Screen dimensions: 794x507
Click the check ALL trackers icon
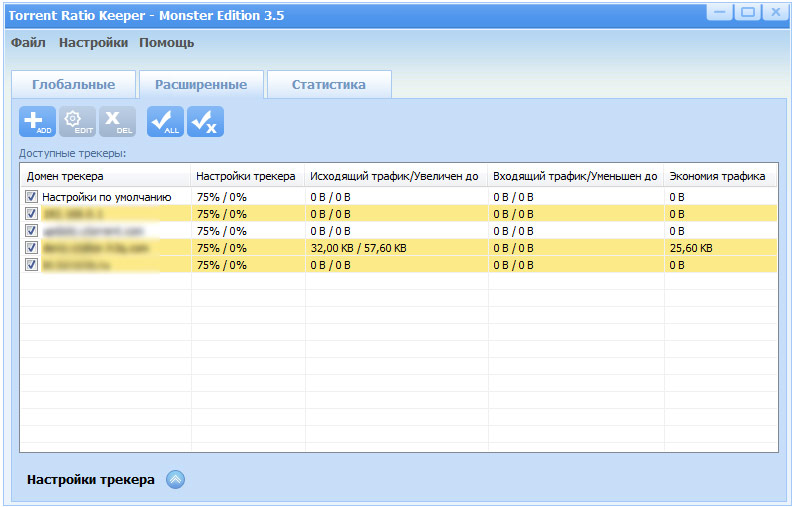165,121
